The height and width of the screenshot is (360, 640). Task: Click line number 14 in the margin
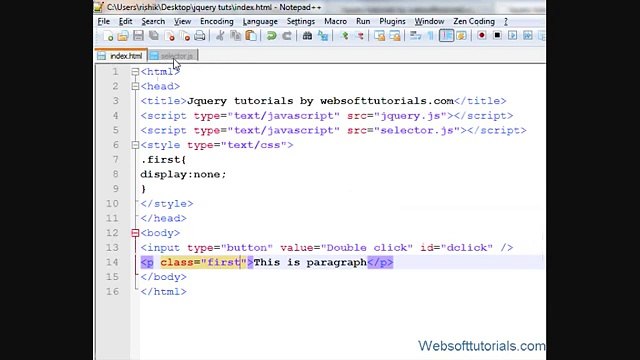tap(112, 262)
